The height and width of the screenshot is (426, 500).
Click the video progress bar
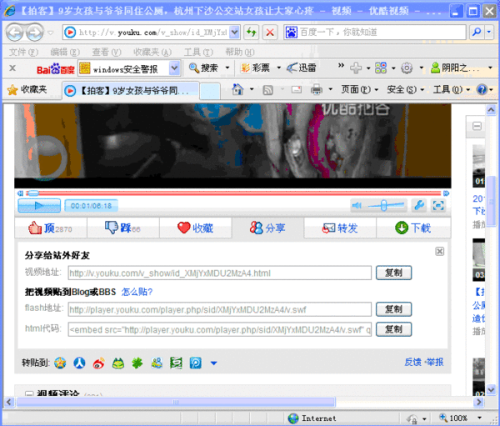click(233, 193)
